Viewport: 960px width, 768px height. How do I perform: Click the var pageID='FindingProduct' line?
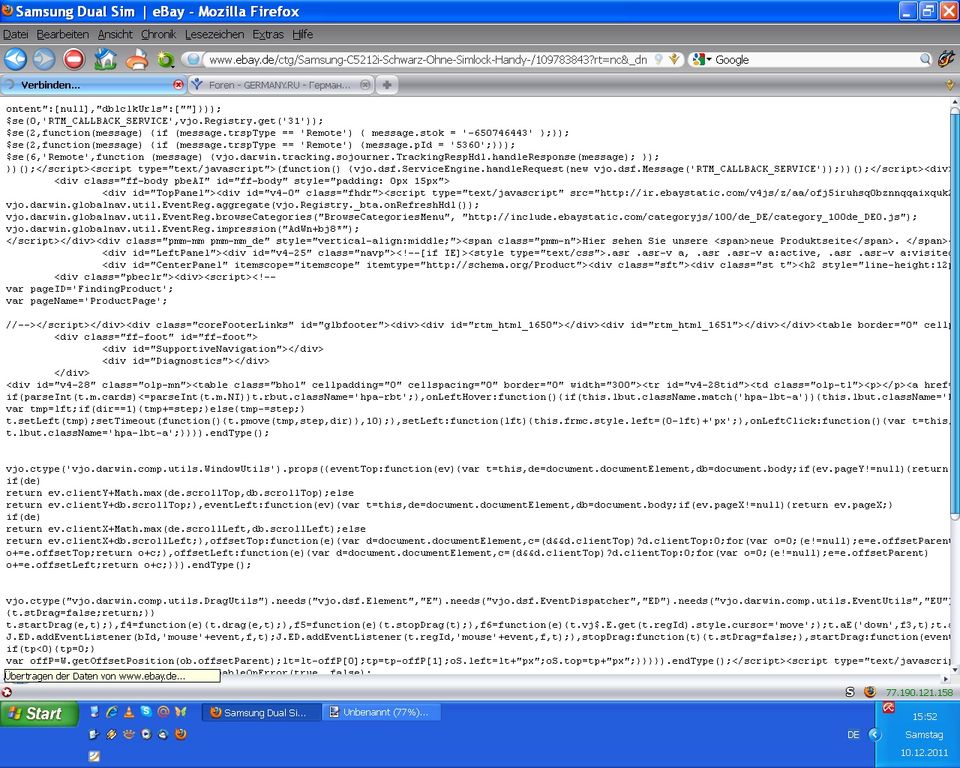pos(89,289)
